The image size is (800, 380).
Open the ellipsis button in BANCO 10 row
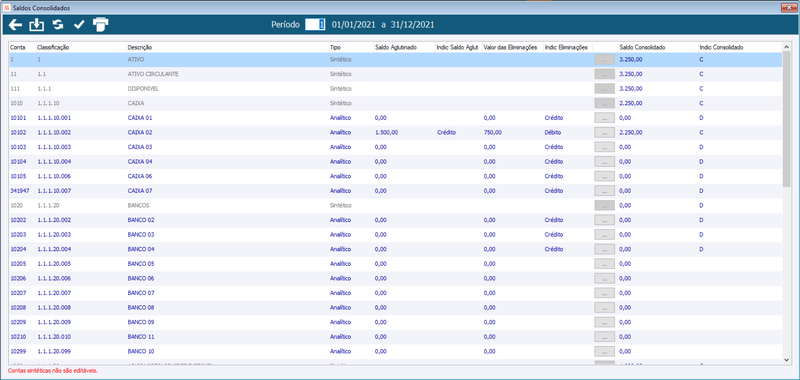pyautogui.click(x=605, y=352)
